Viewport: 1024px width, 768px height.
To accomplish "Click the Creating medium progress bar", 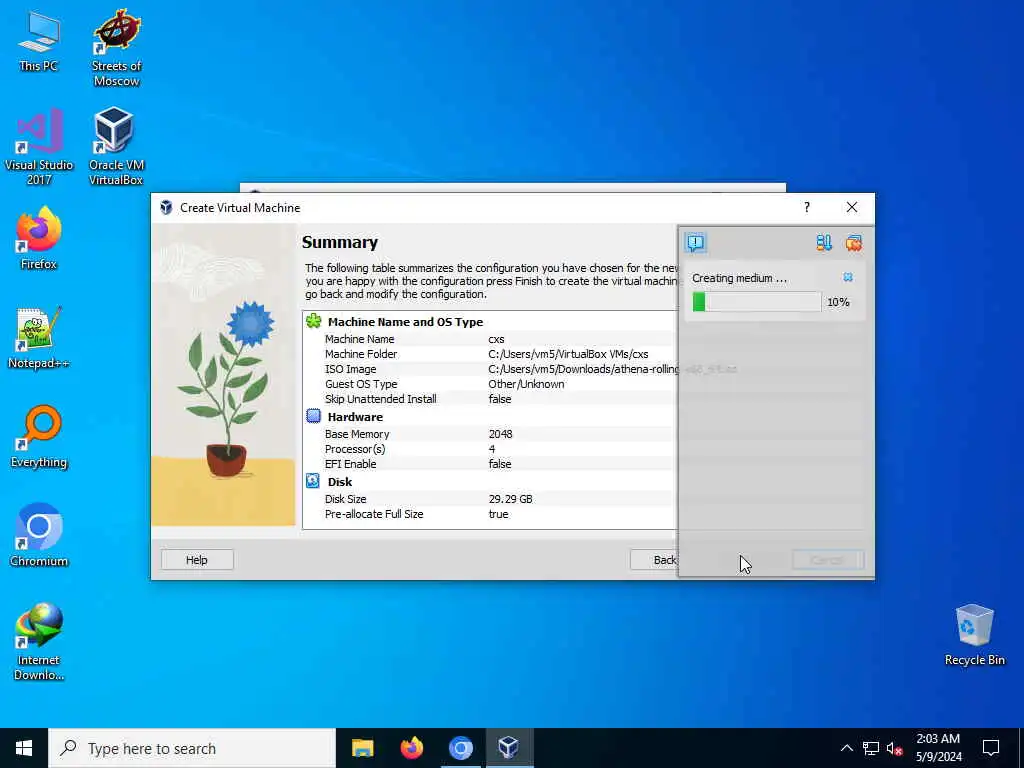I will pyautogui.click(x=756, y=302).
